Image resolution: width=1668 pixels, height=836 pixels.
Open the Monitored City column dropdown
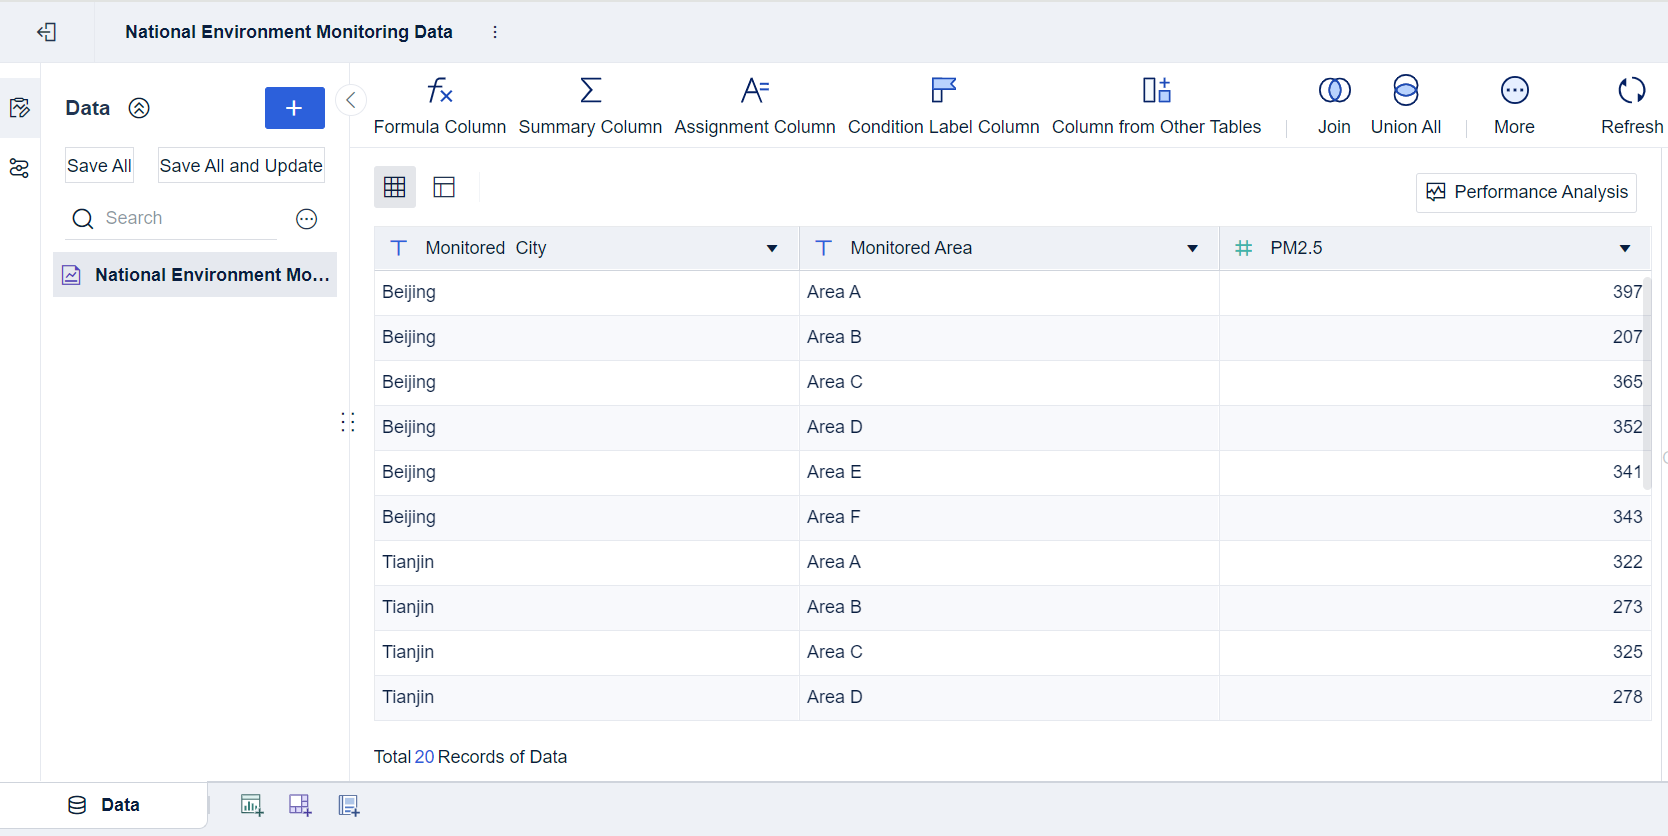pos(772,249)
